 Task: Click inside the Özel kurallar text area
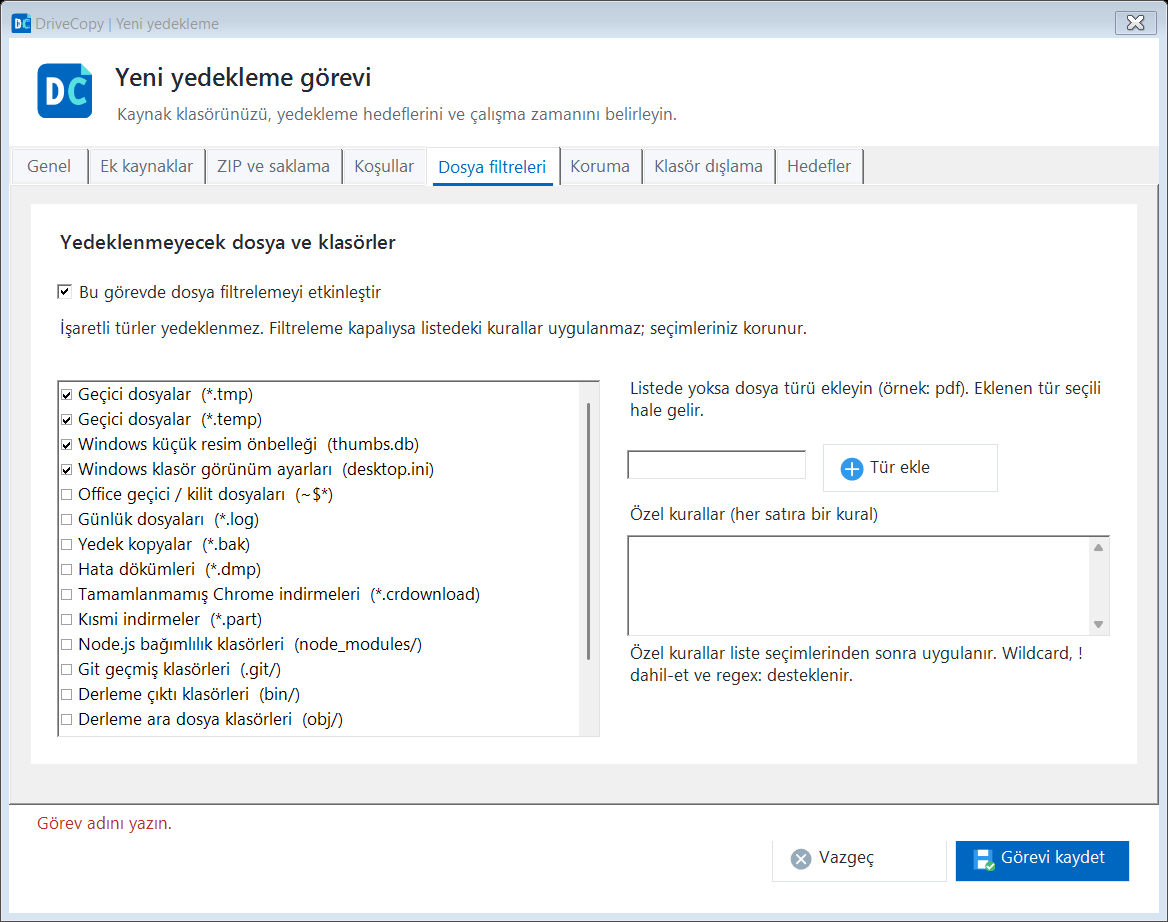point(858,585)
